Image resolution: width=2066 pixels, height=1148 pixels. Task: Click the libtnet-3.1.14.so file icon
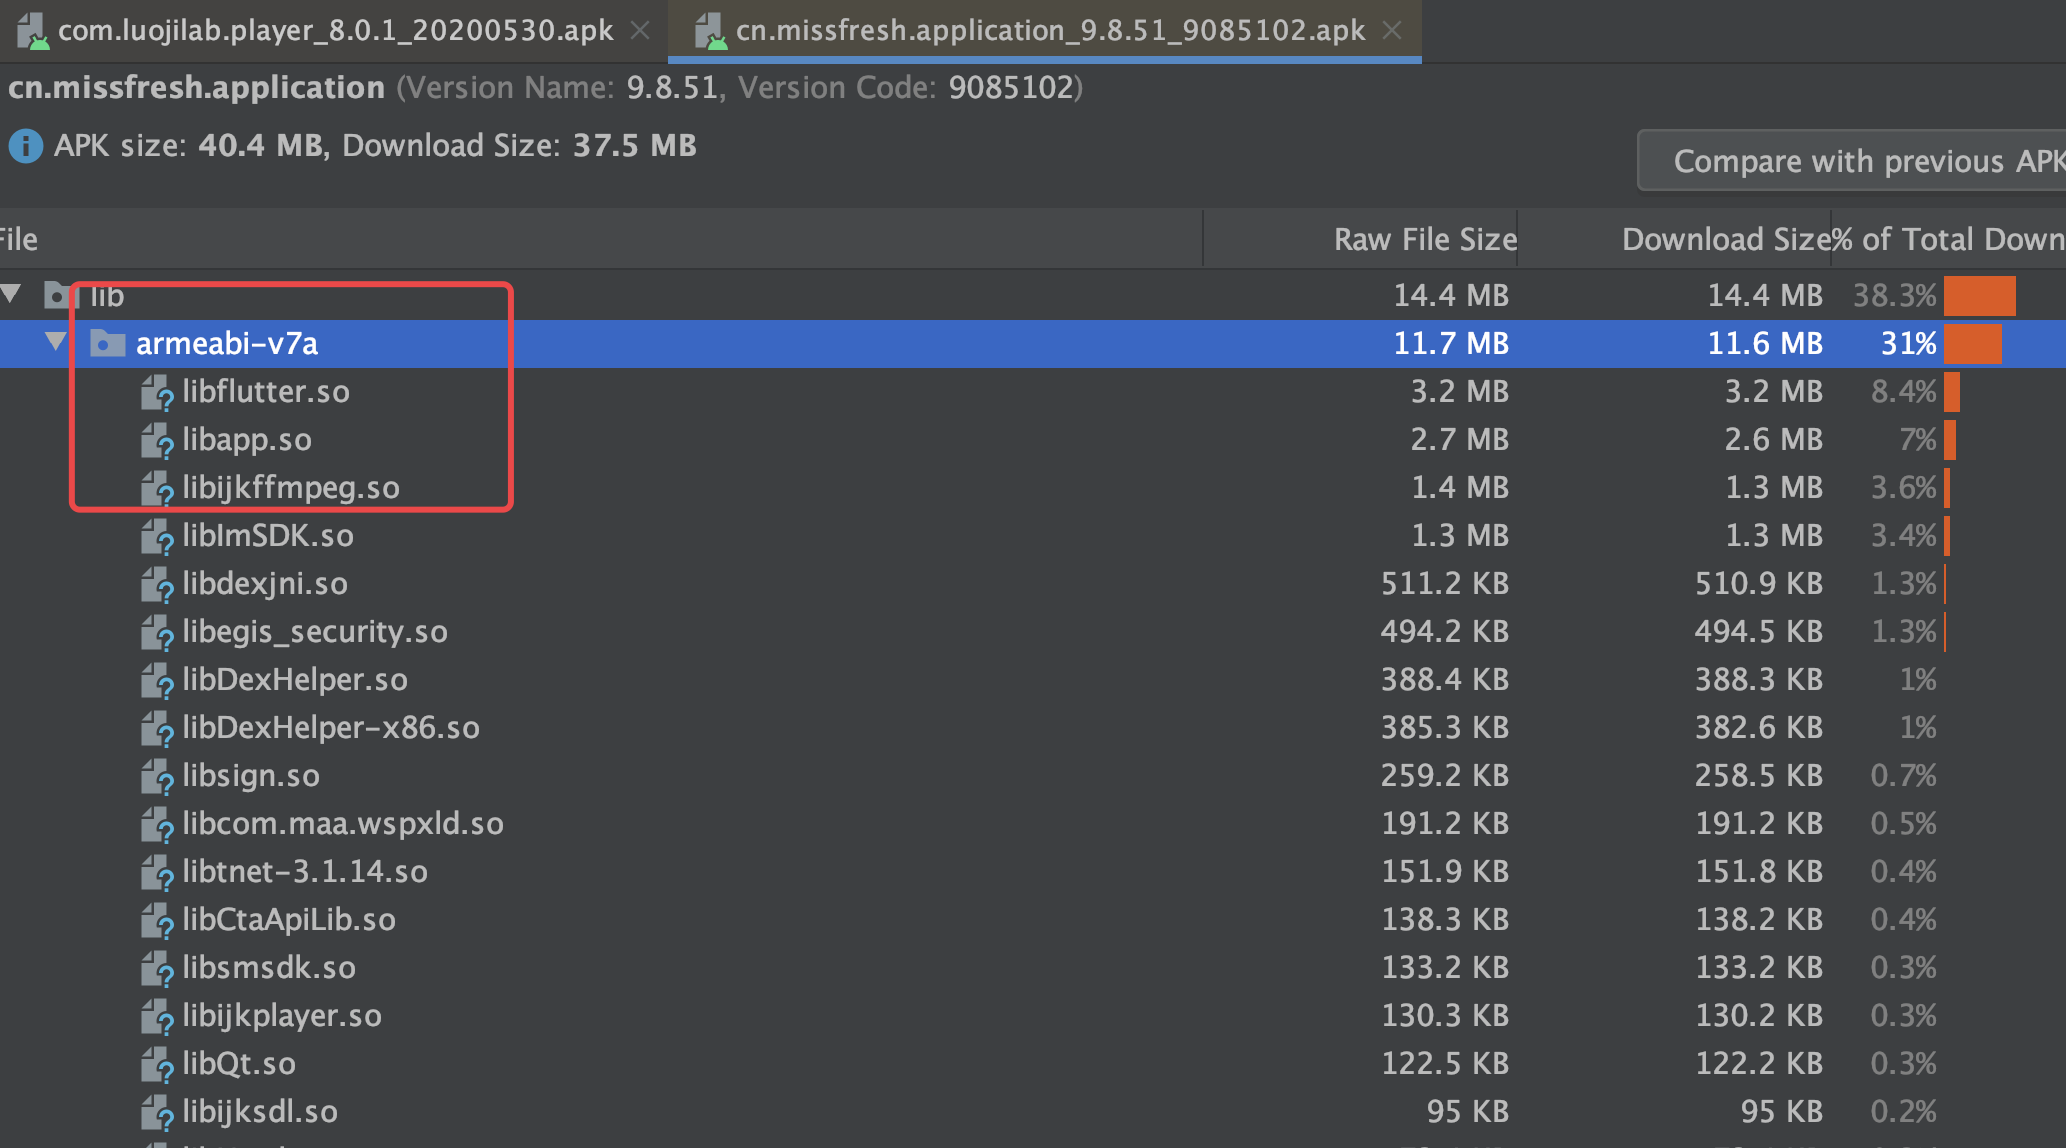[x=157, y=872]
